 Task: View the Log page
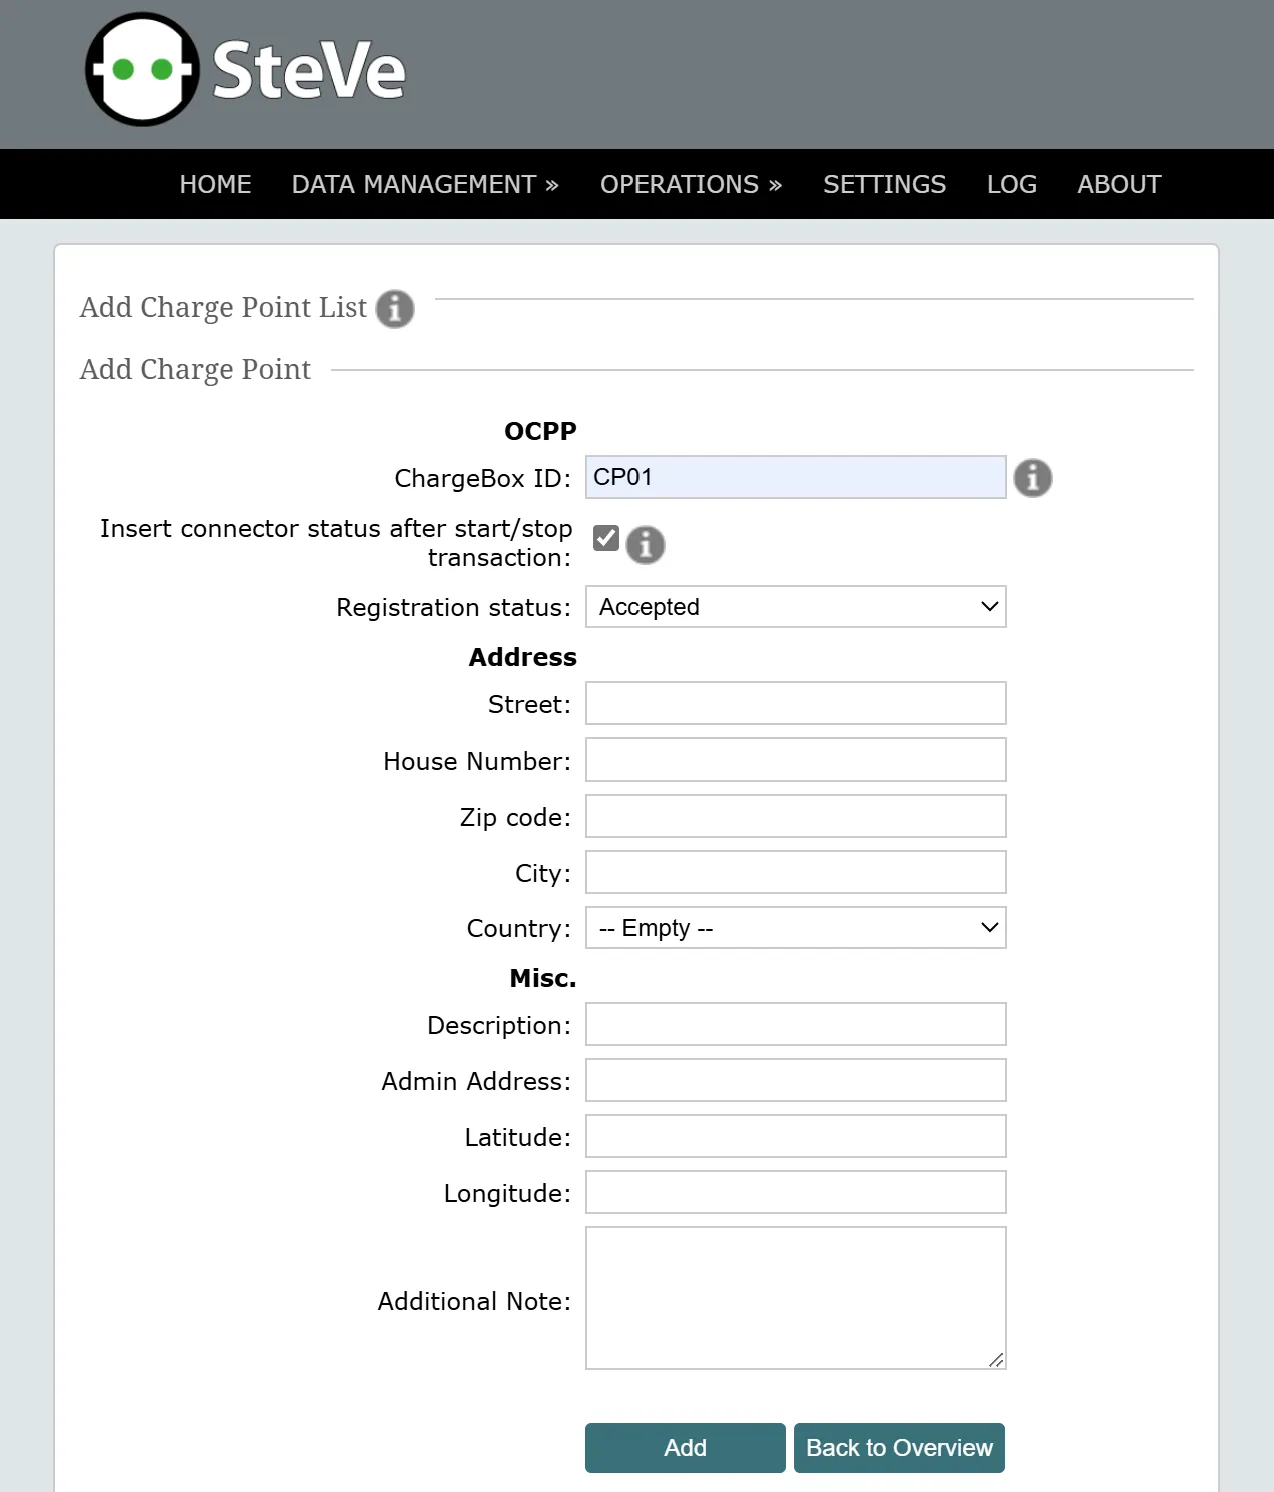1011,184
